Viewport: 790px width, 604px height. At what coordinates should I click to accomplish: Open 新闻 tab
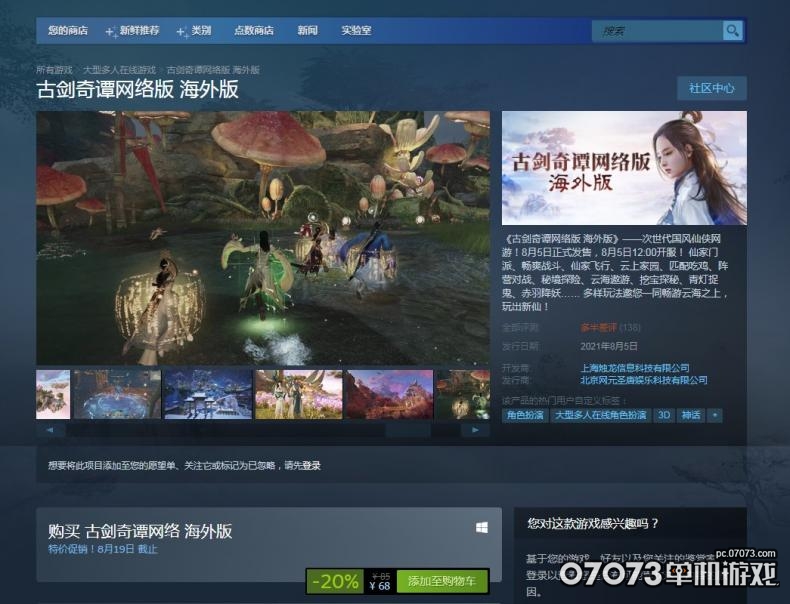tap(307, 30)
